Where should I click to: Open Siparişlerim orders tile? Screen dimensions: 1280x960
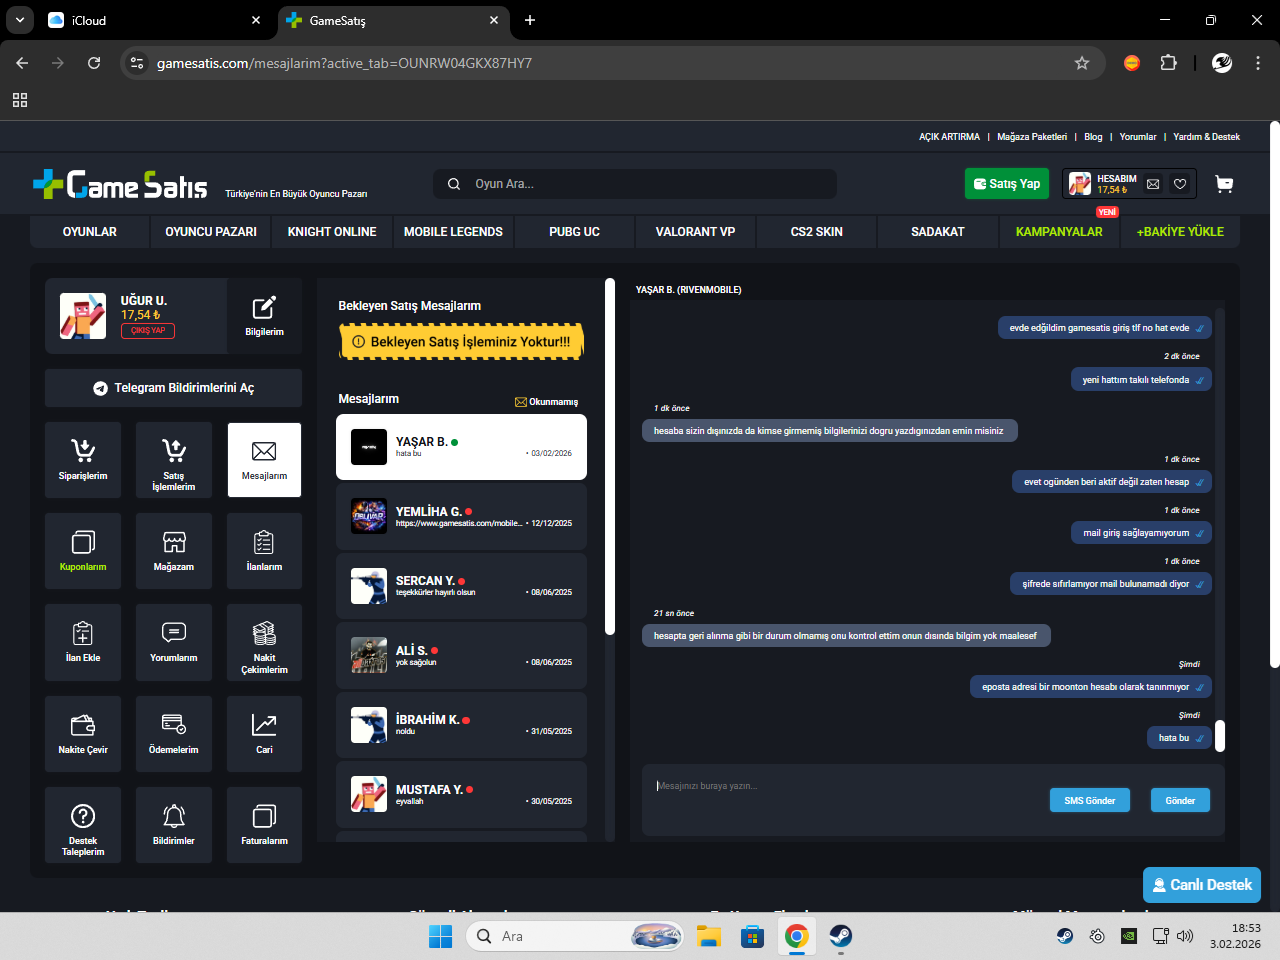pos(83,459)
